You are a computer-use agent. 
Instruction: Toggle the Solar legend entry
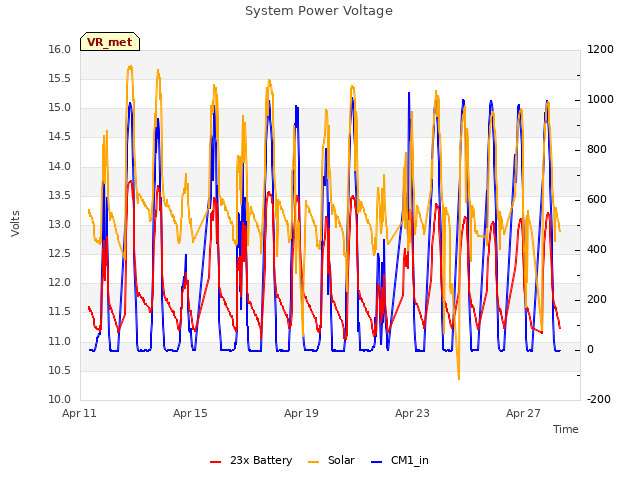[331, 460]
